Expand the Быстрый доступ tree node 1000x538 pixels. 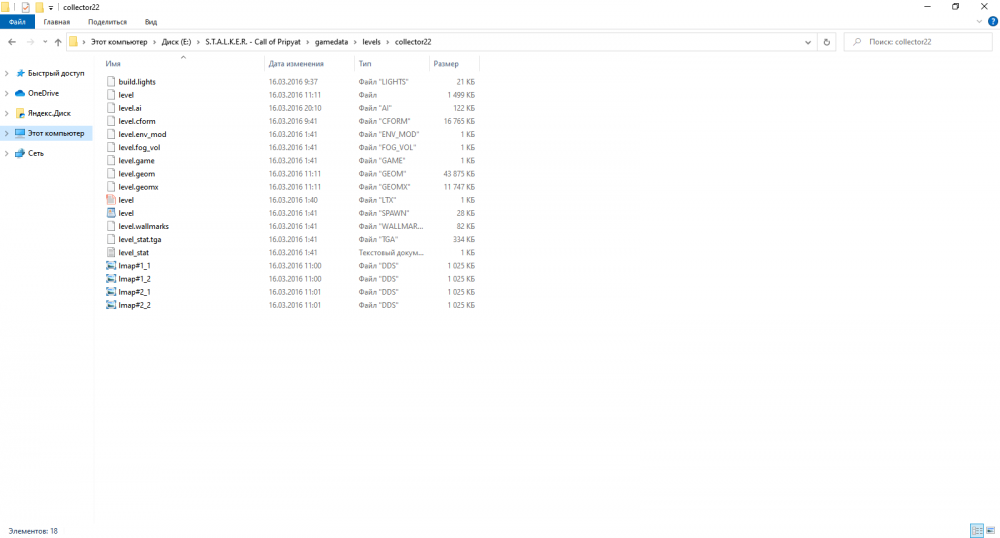pos(7,73)
